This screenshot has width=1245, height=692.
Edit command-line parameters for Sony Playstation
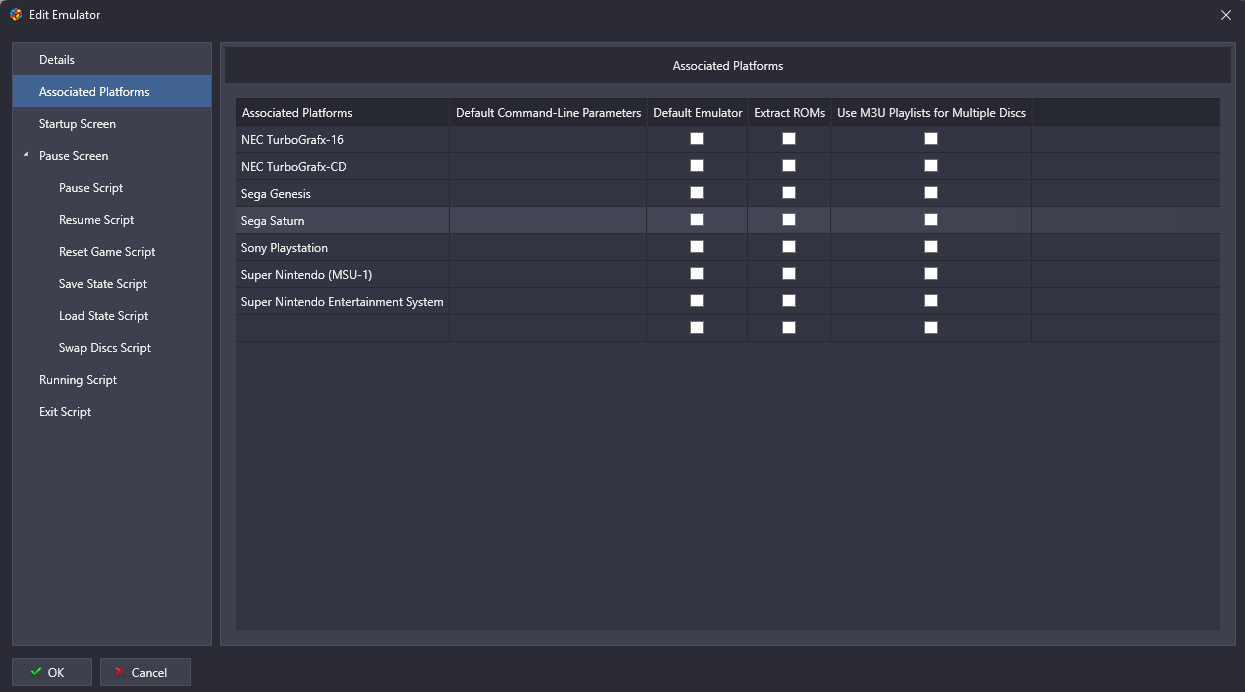[x=548, y=247]
